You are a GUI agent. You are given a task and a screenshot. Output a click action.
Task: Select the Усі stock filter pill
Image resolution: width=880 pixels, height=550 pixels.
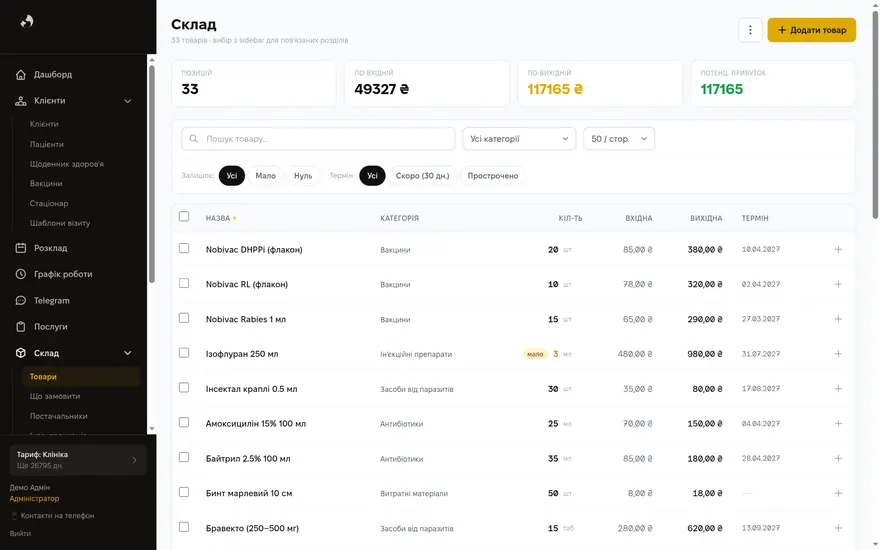click(x=232, y=176)
